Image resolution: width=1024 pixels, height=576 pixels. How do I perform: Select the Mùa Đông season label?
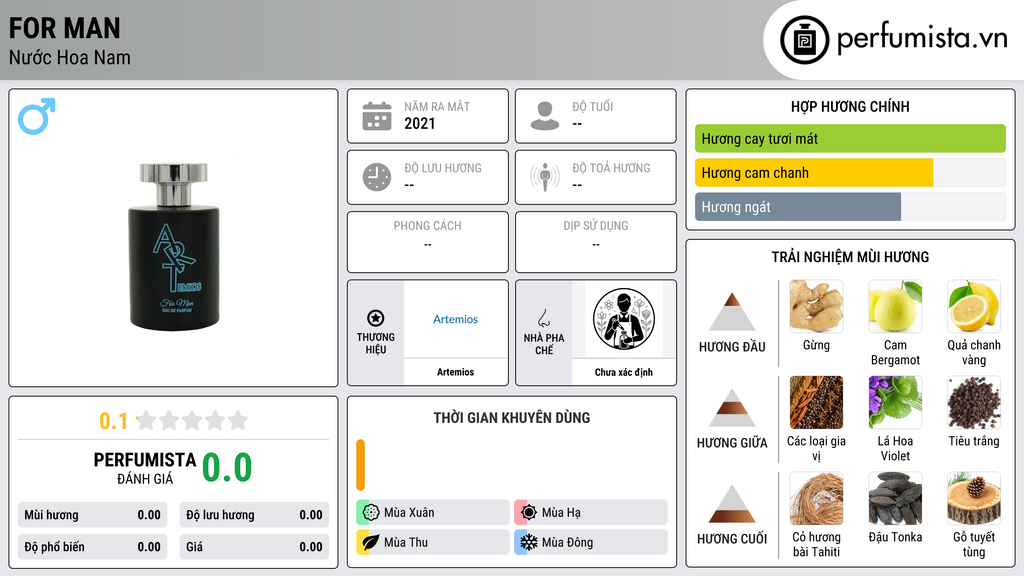pyautogui.click(x=567, y=542)
